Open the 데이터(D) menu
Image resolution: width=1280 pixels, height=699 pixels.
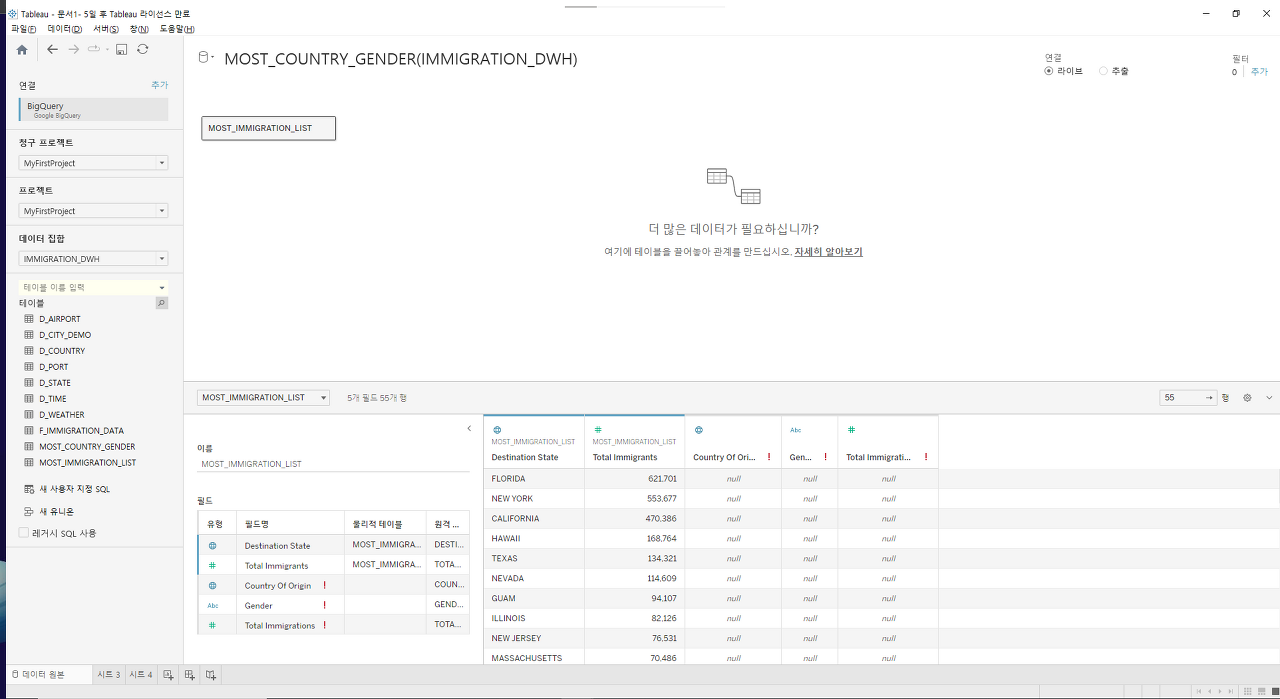(x=65, y=29)
